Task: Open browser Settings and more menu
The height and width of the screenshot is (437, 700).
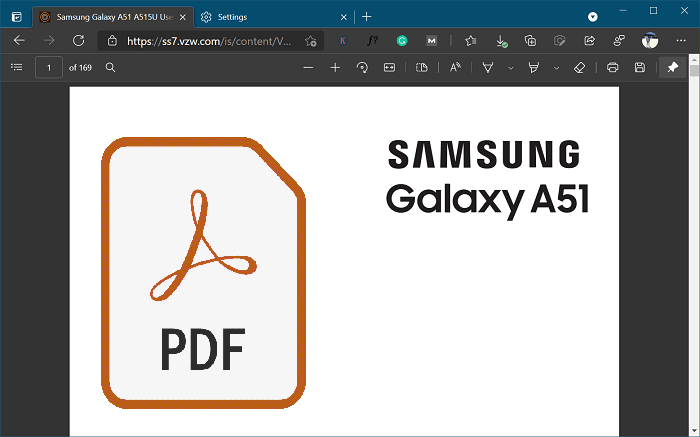Action: [x=681, y=41]
